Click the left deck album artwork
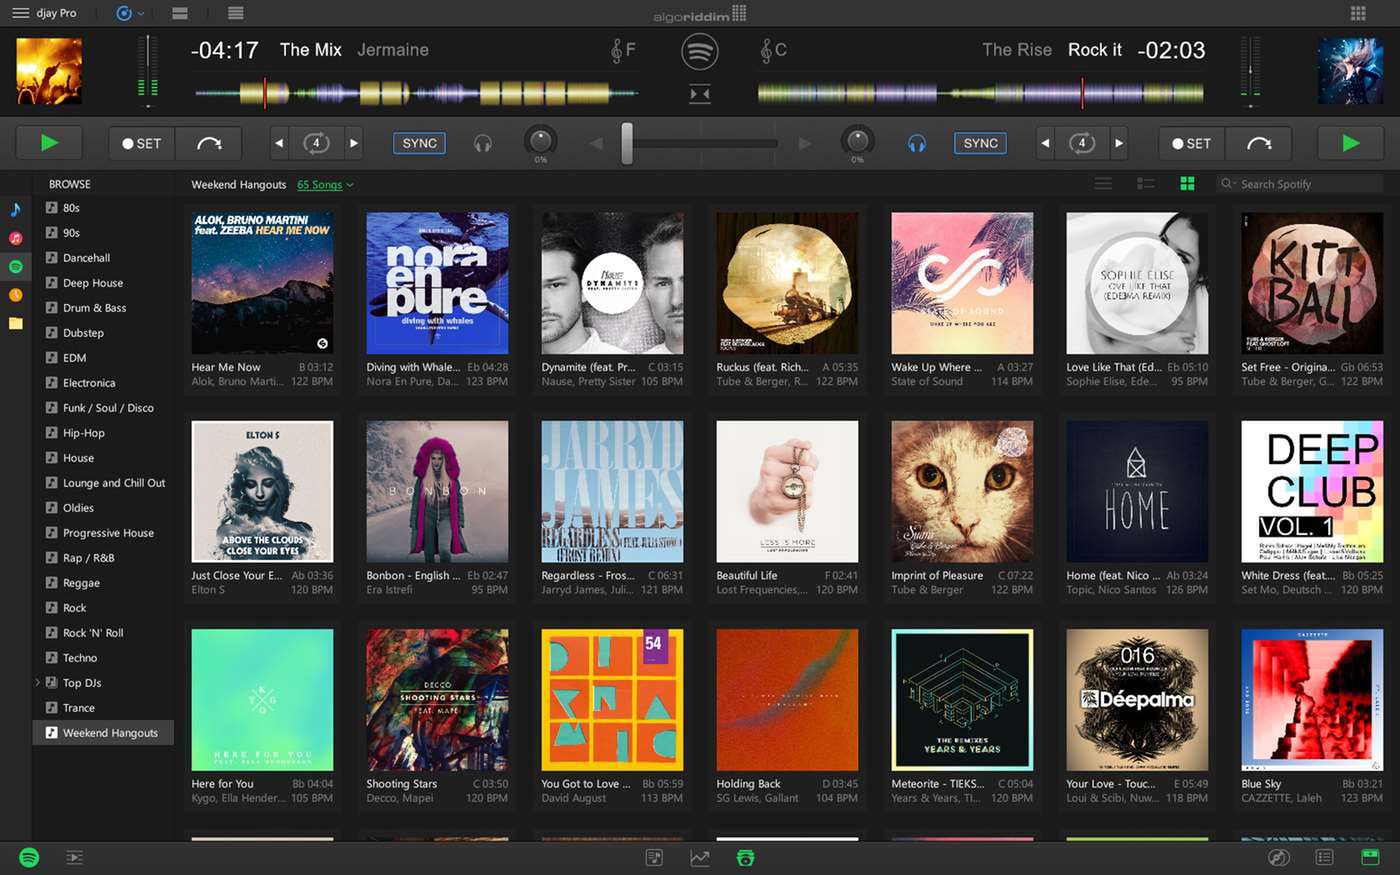The height and width of the screenshot is (875, 1400). coord(50,71)
